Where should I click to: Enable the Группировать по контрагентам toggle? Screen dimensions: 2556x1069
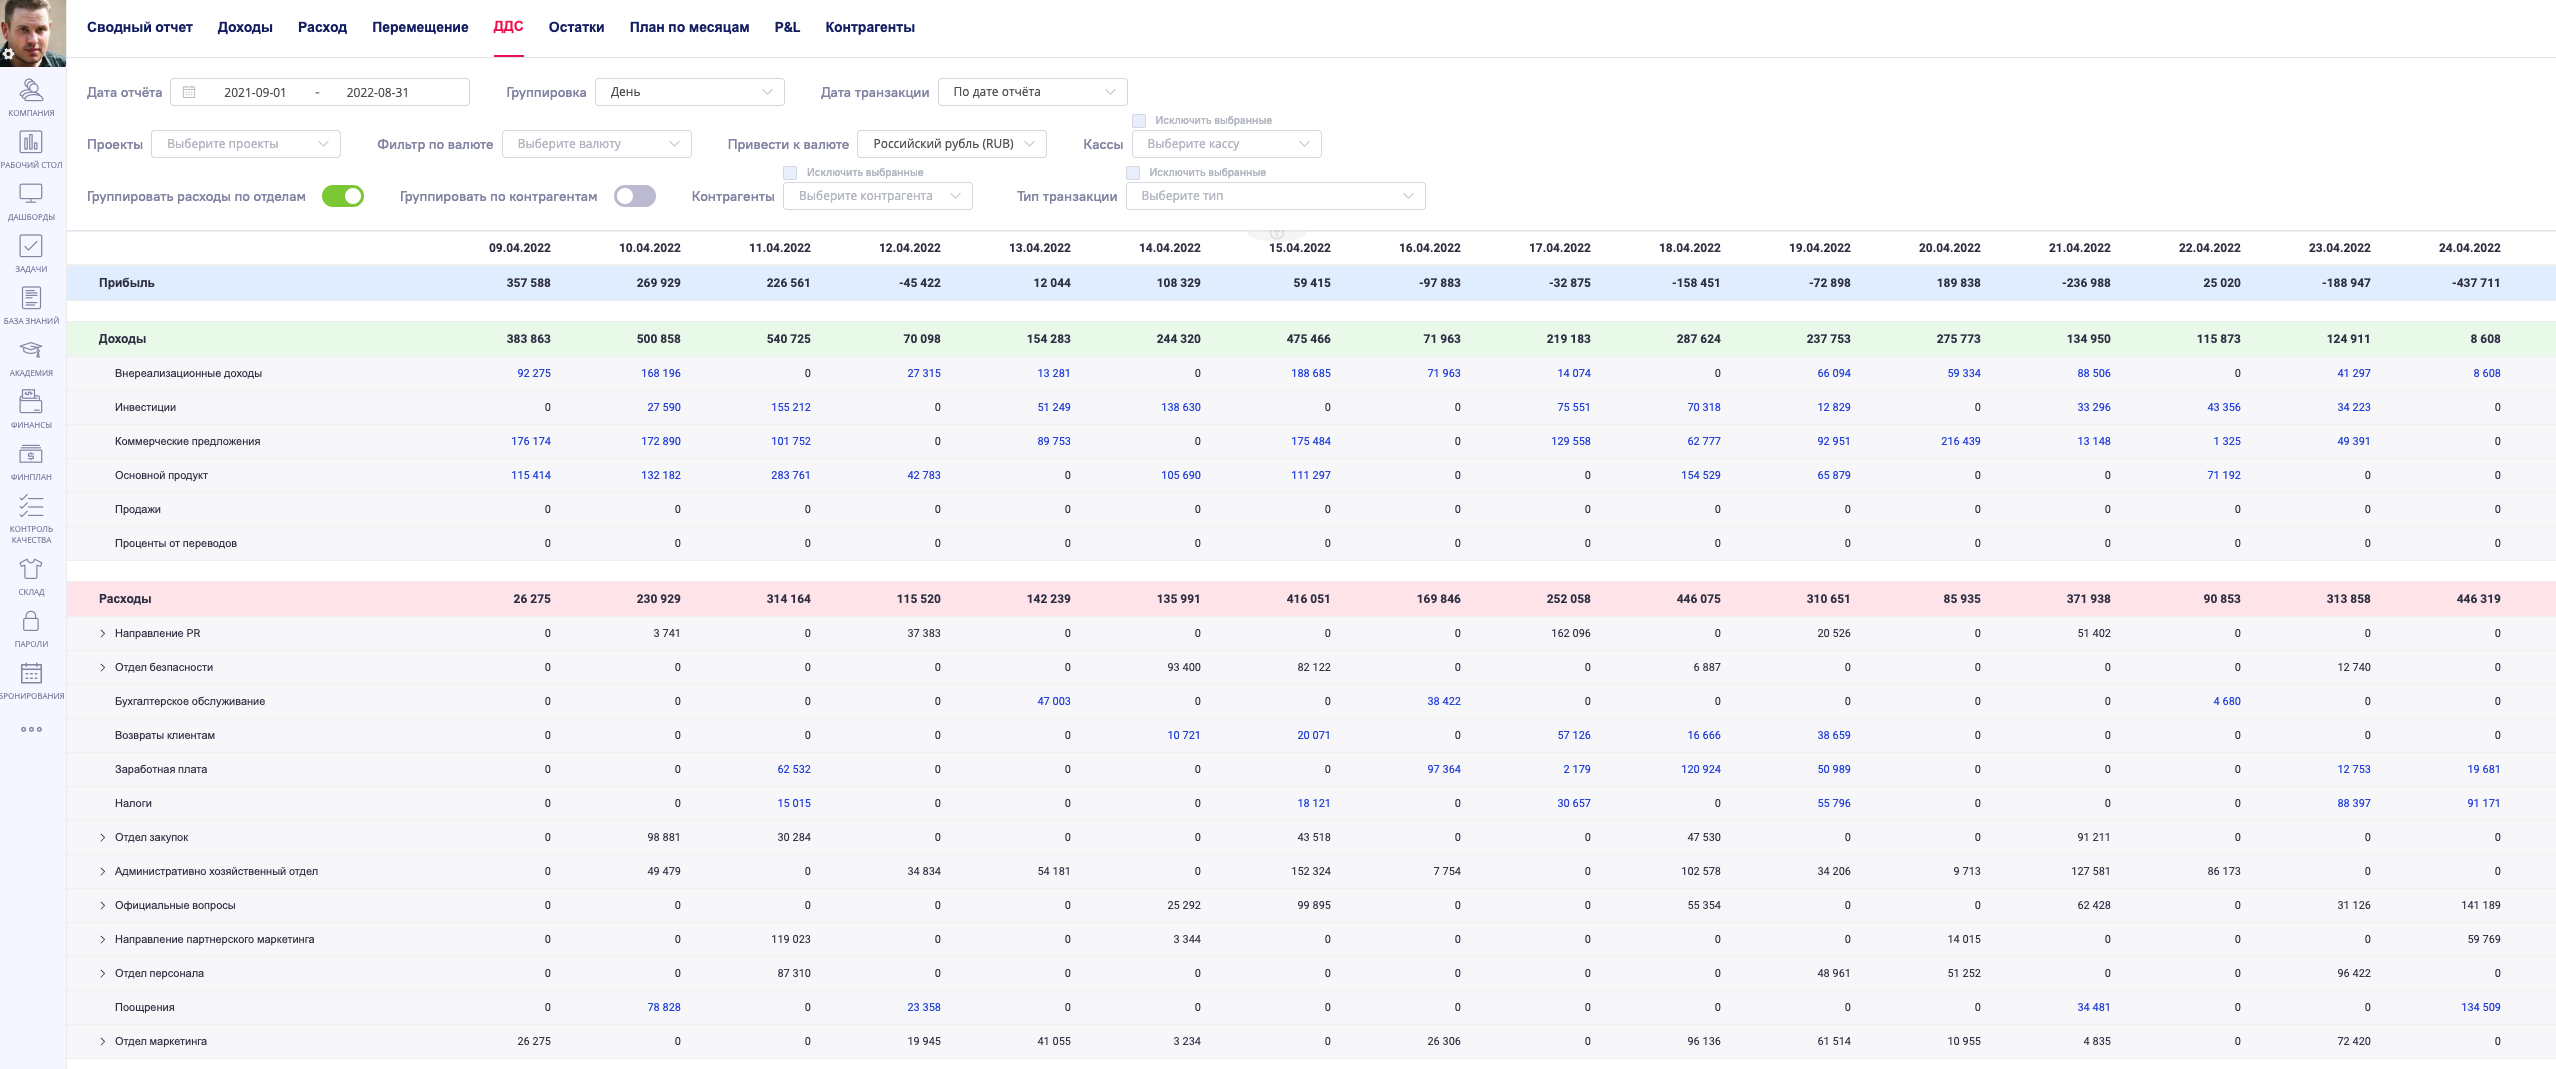click(635, 196)
